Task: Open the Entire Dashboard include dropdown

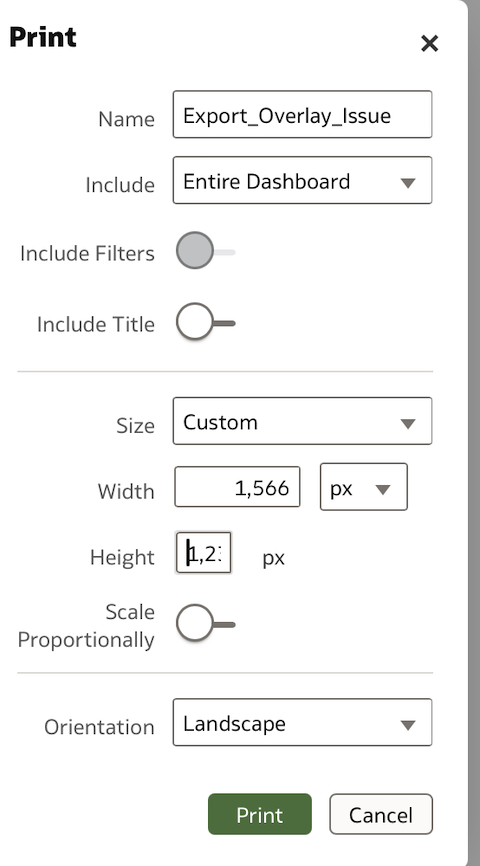Action: click(x=302, y=181)
